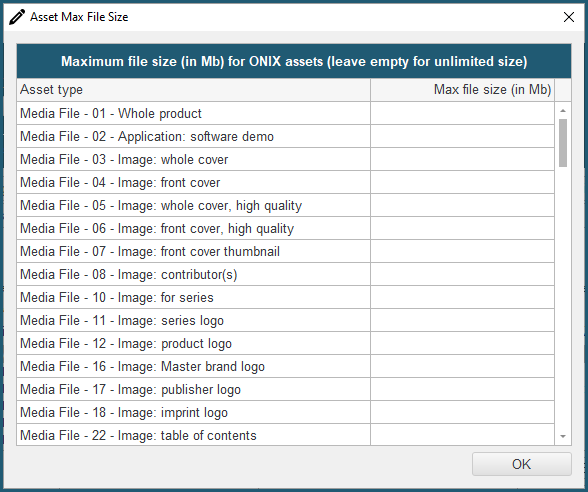Screen dimensions: 588x492
Task: Click the pencil icon in title bar
Action: click(17, 17)
